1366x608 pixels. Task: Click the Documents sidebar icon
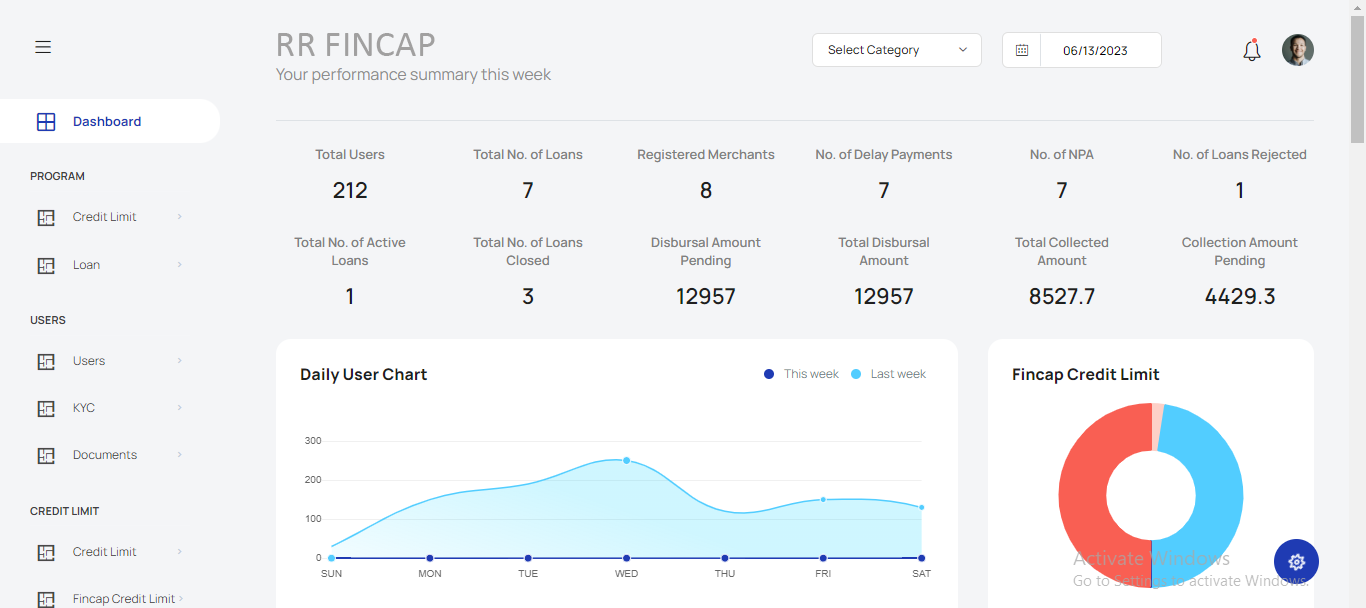pos(46,455)
